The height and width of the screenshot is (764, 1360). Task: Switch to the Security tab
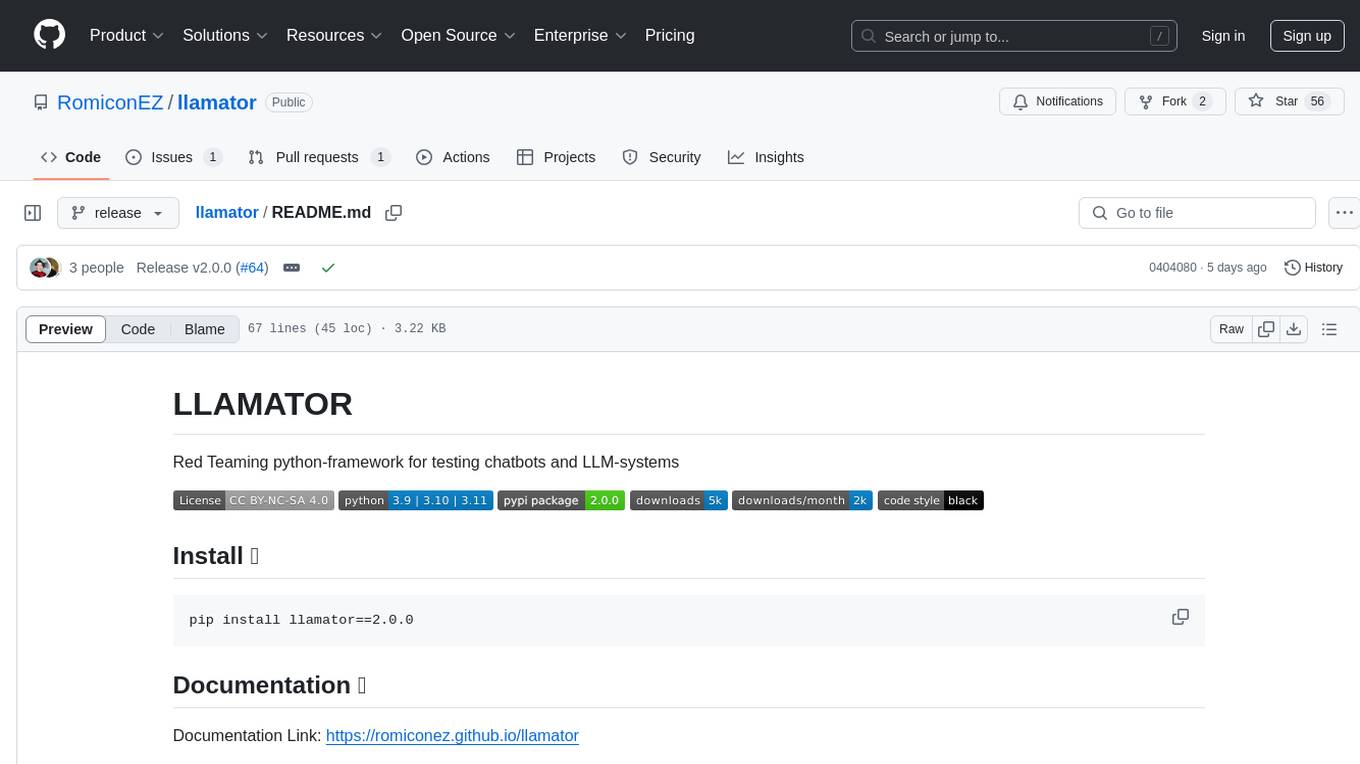662,157
